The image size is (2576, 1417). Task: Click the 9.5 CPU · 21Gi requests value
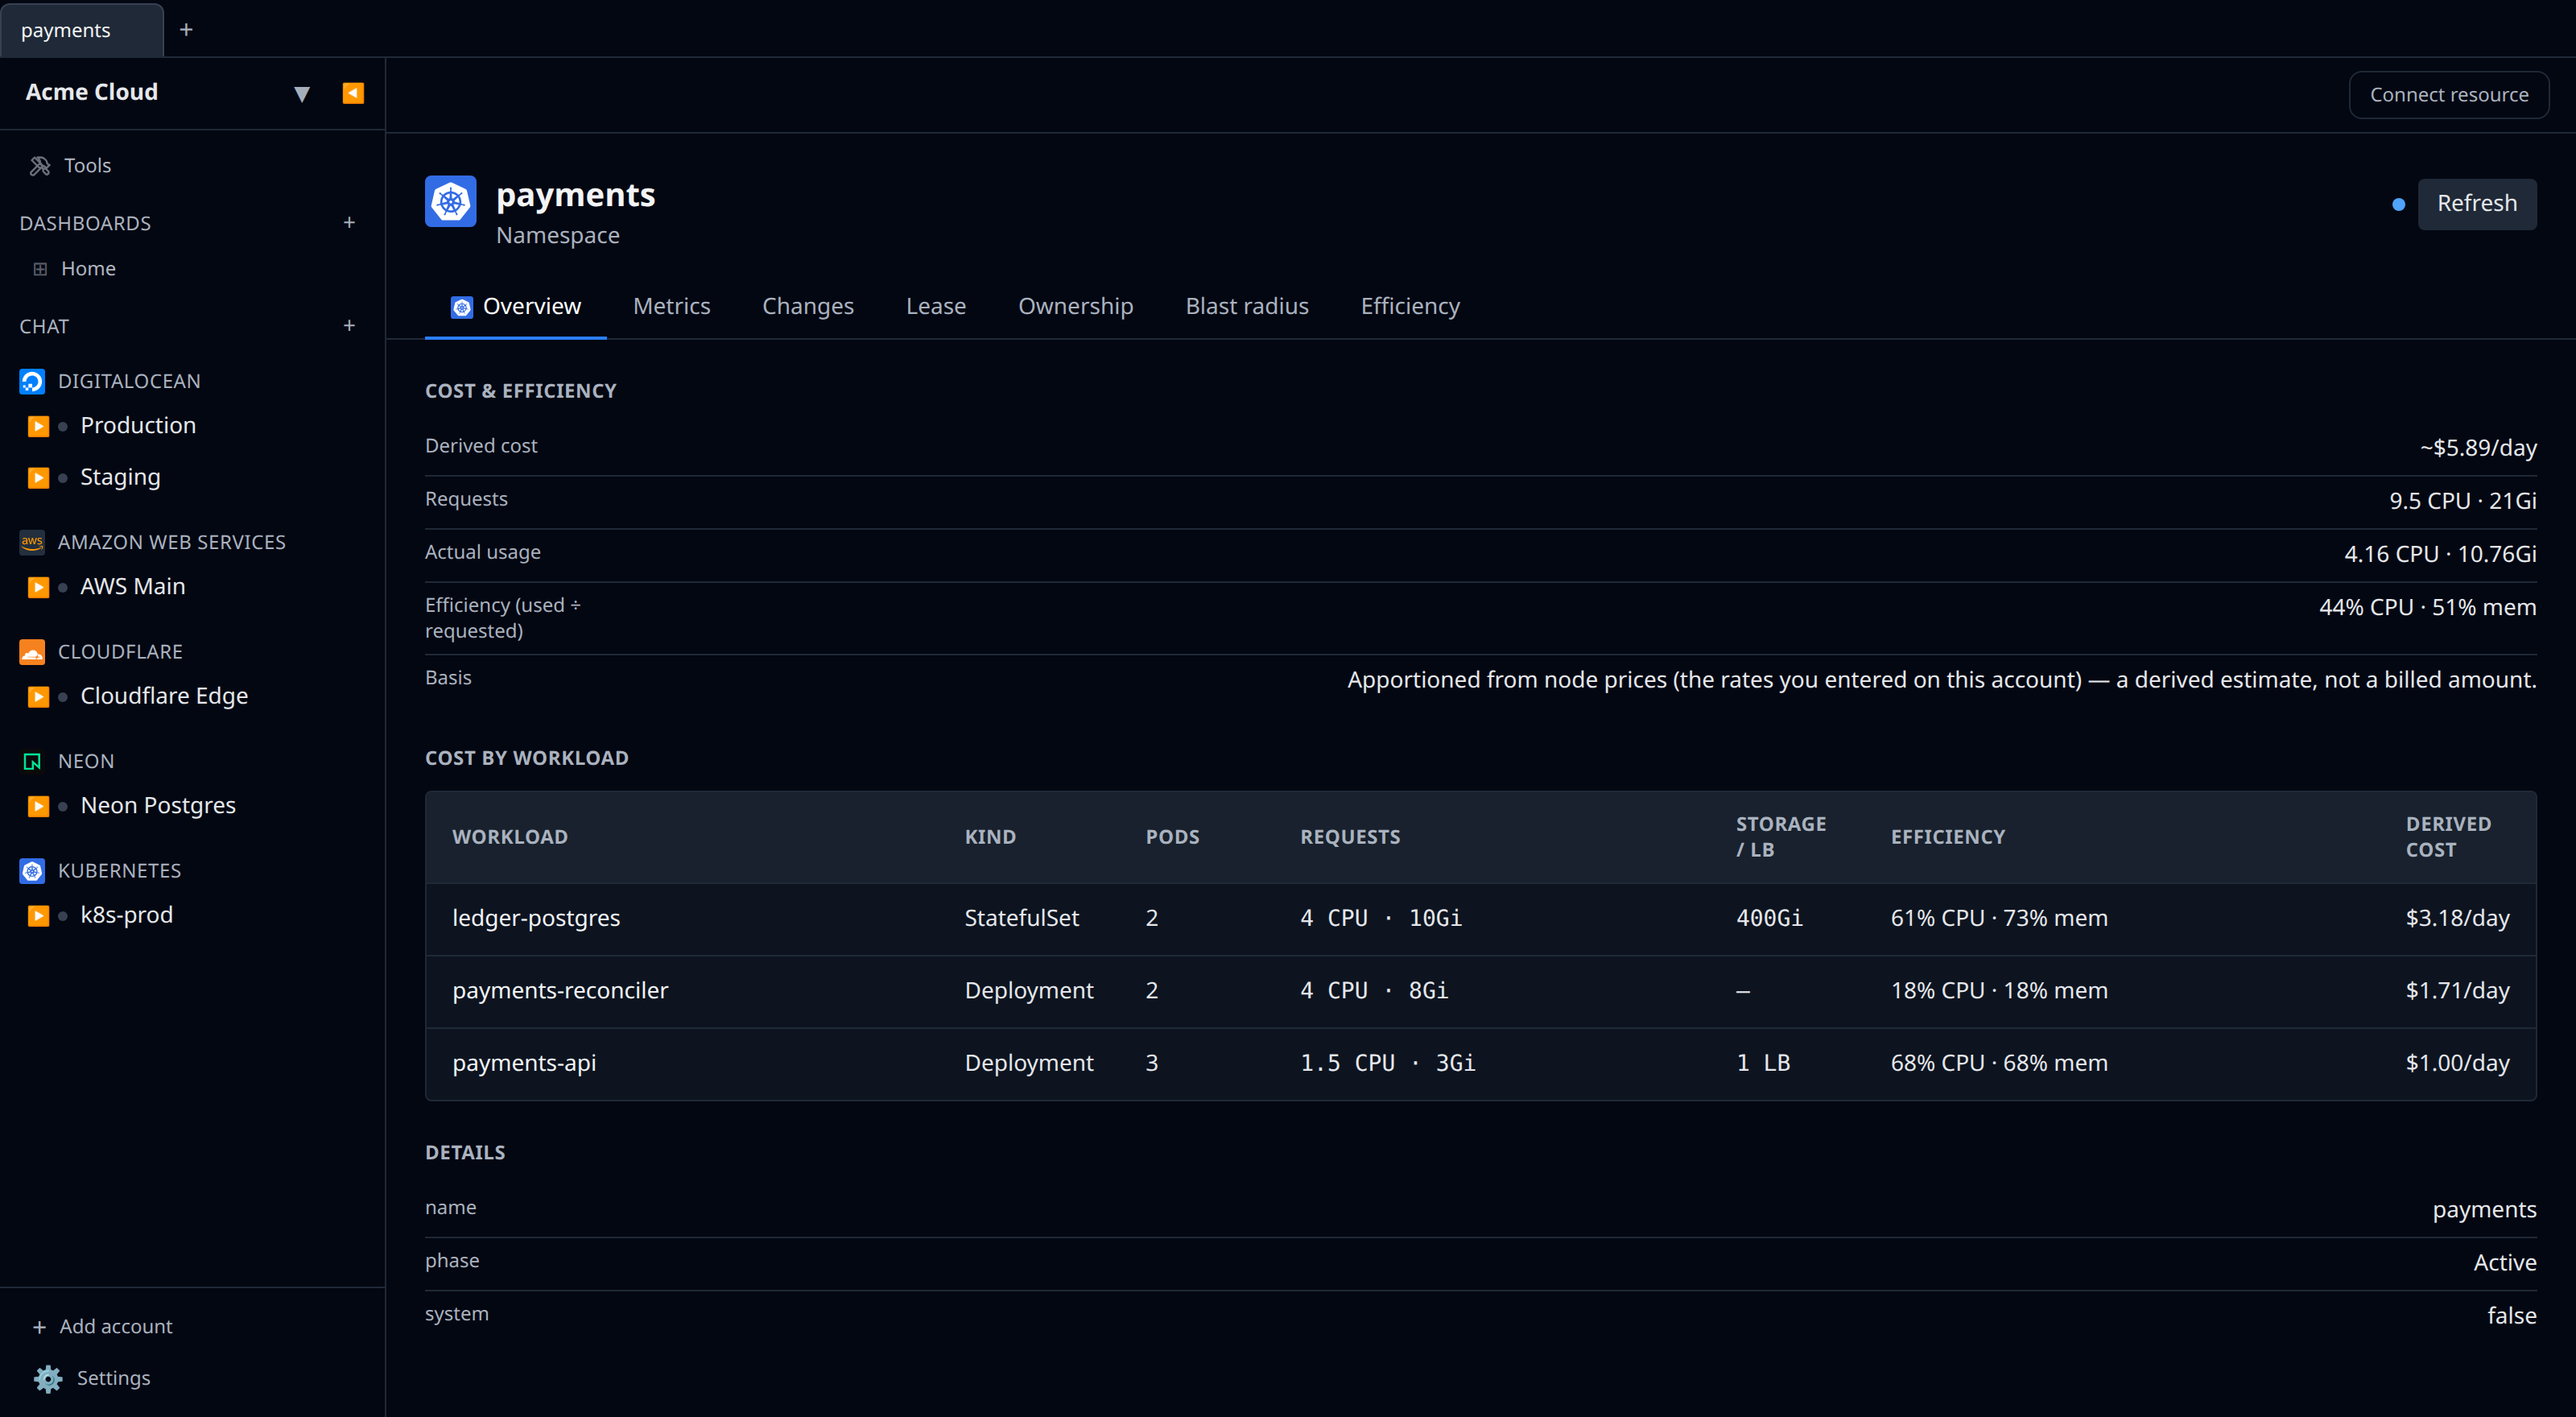coord(2462,501)
